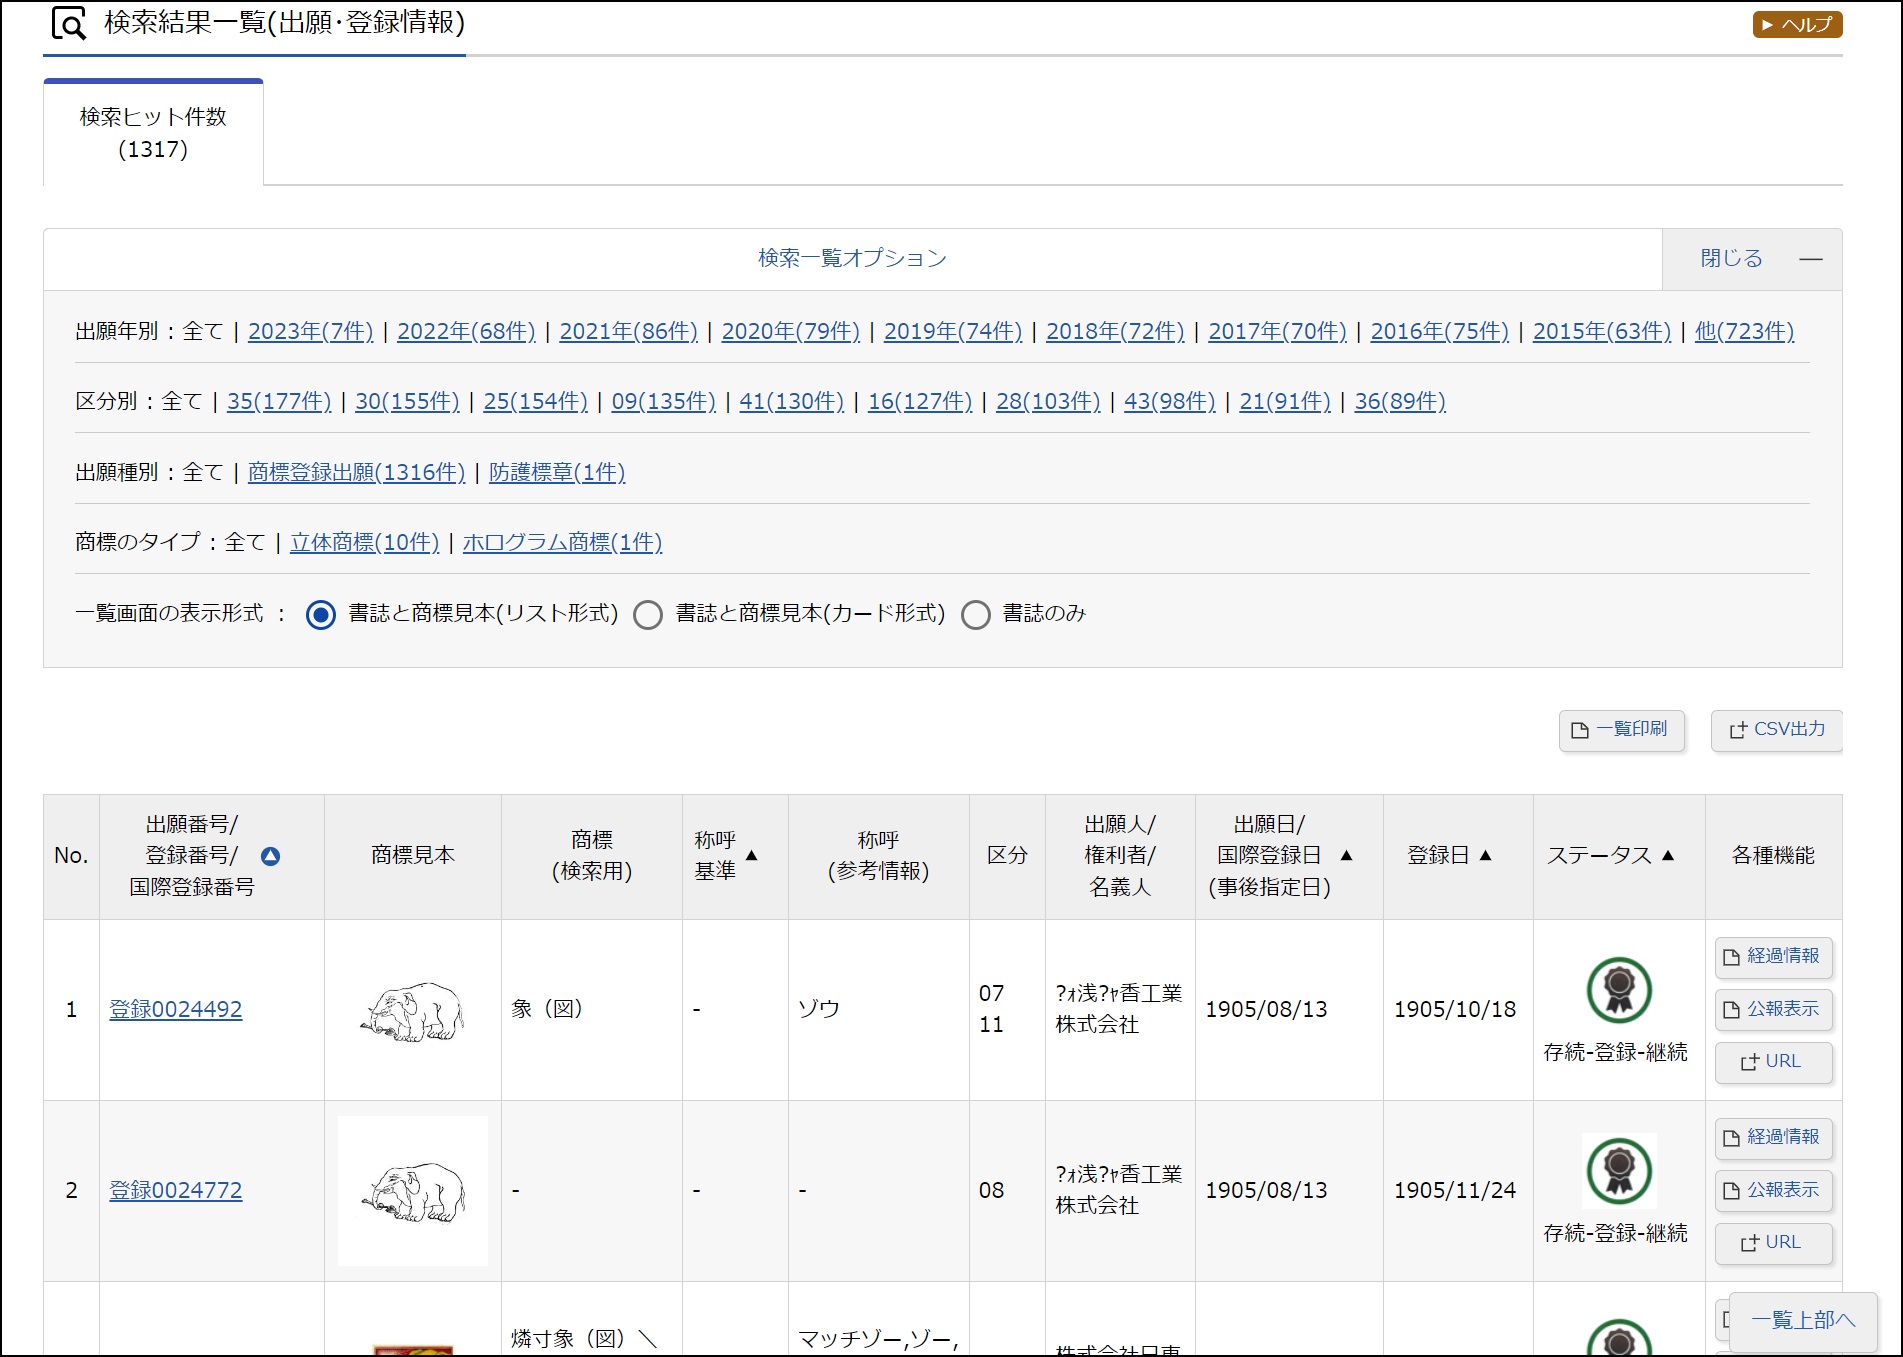Open registration link 登録0024492
This screenshot has width=1903, height=1357.
[176, 1010]
